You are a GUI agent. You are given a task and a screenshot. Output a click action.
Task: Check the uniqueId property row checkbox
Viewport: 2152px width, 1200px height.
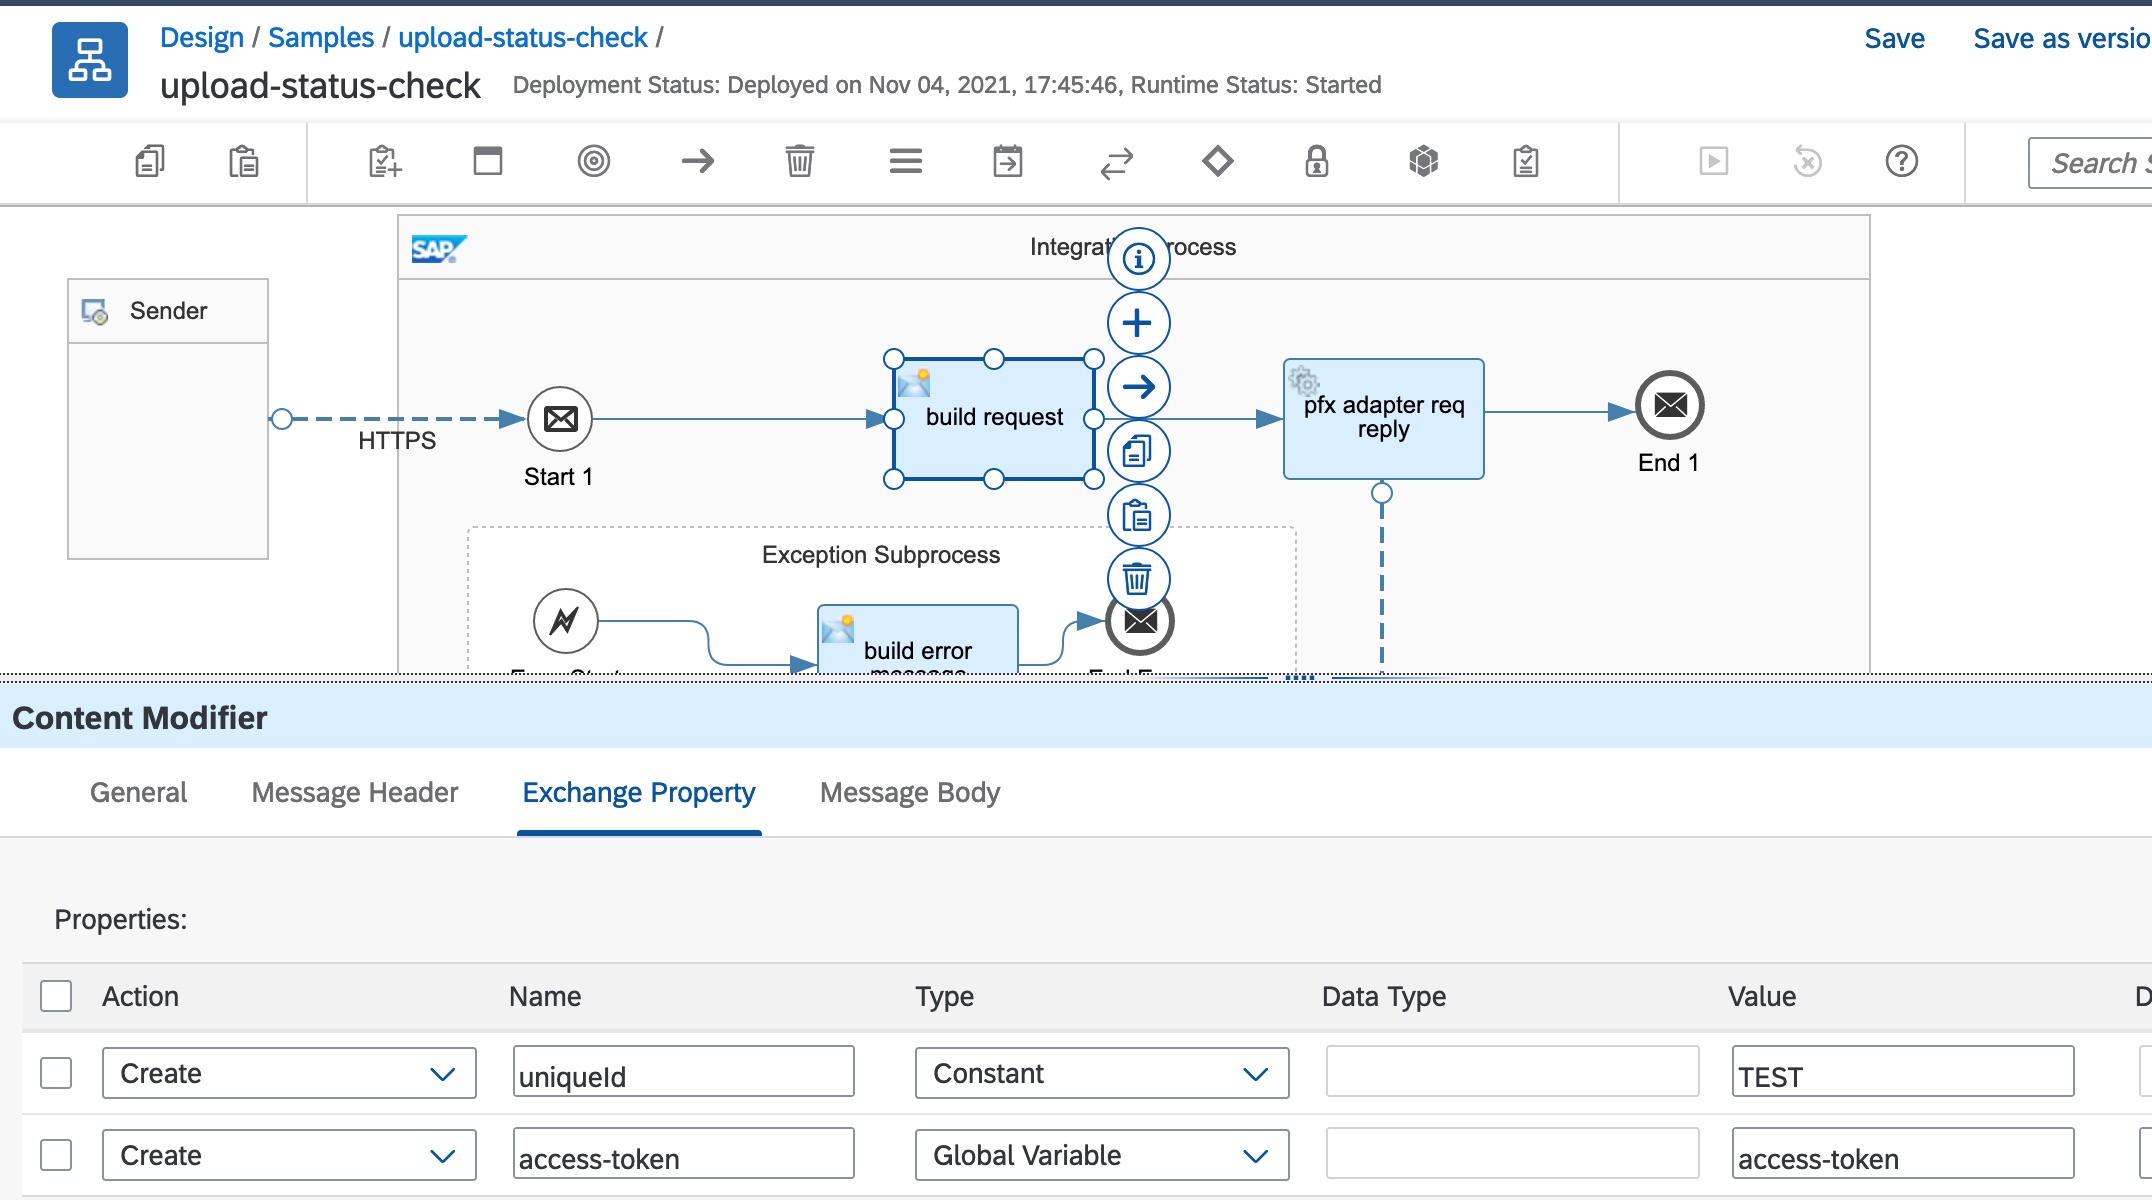(x=56, y=1073)
